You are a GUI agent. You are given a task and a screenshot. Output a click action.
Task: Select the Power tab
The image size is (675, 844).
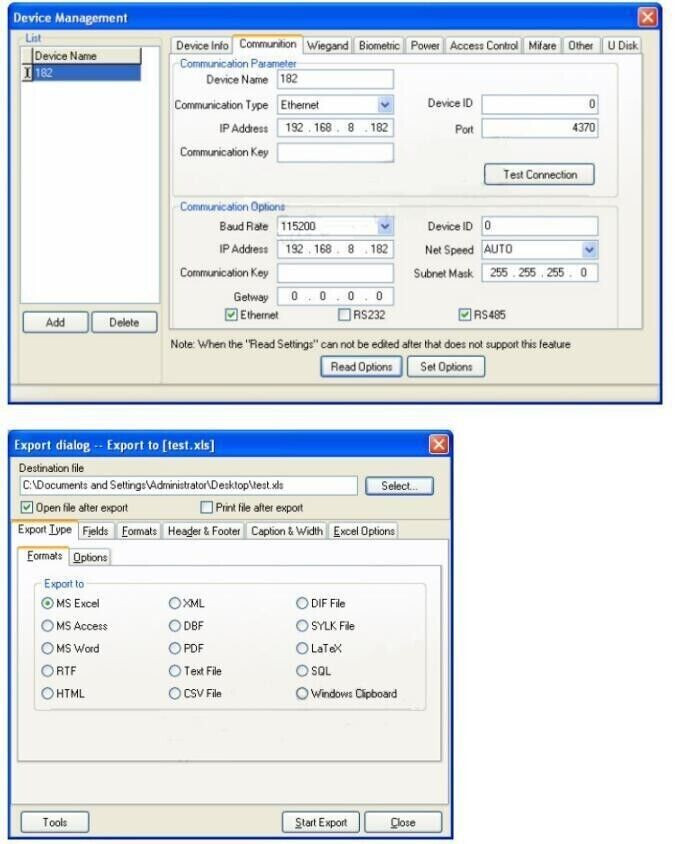pyautogui.click(x=425, y=46)
